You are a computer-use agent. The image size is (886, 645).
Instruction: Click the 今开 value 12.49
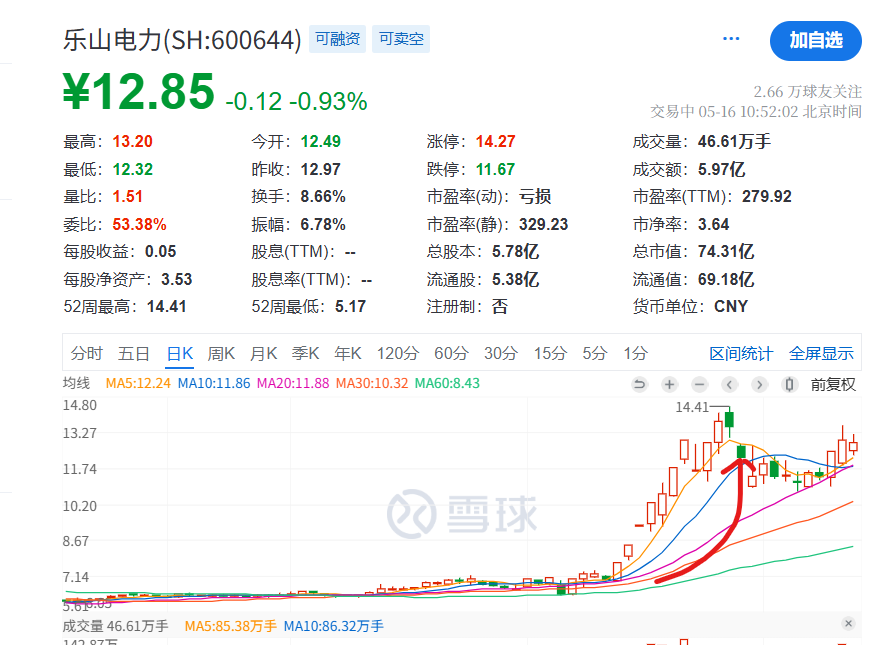(x=320, y=141)
